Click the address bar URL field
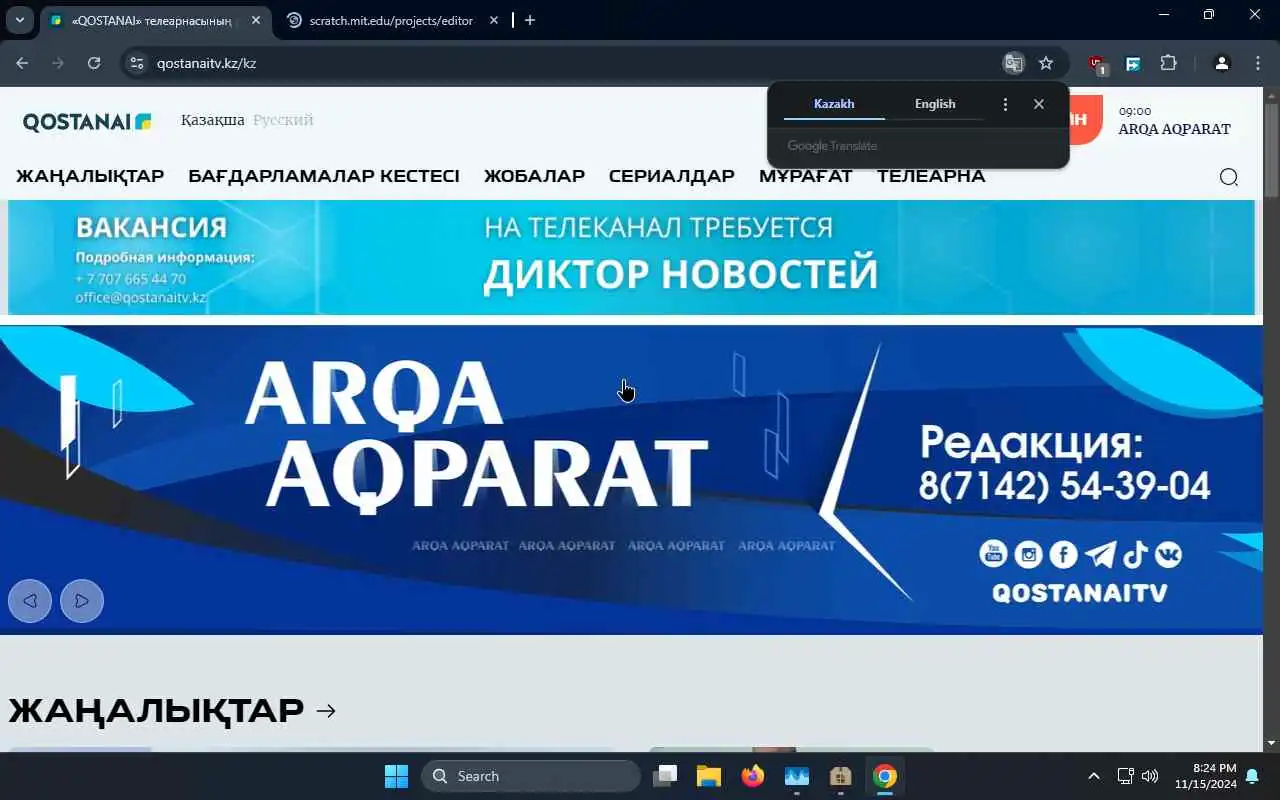This screenshot has width=1280, height=800. [x=570, y=63]
